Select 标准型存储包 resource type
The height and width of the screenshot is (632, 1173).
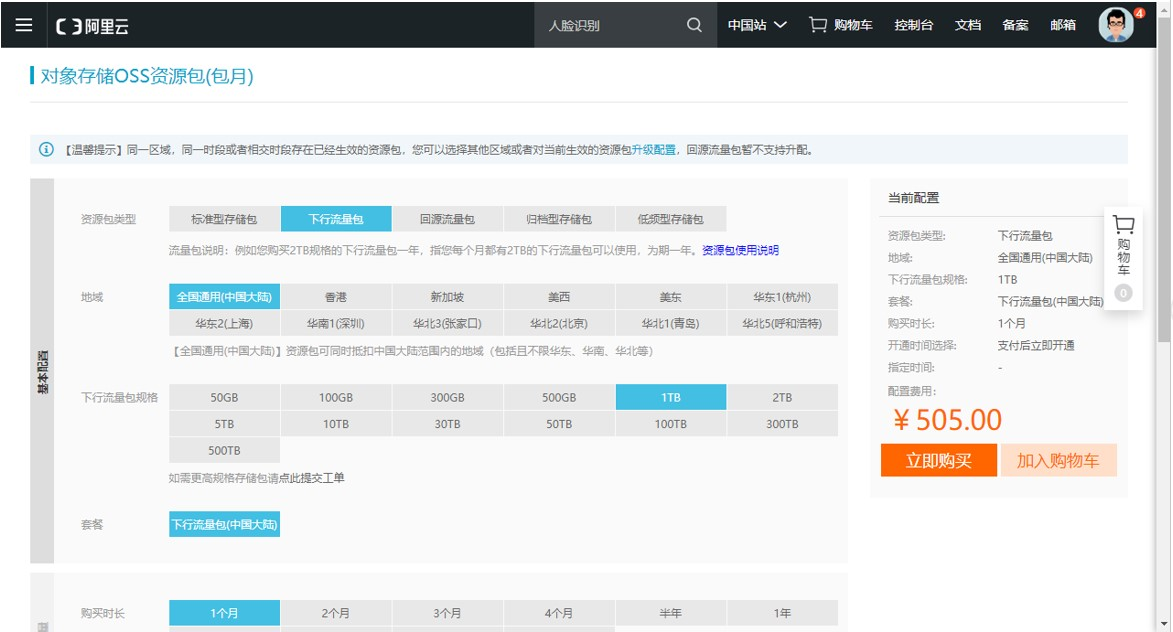224,219
